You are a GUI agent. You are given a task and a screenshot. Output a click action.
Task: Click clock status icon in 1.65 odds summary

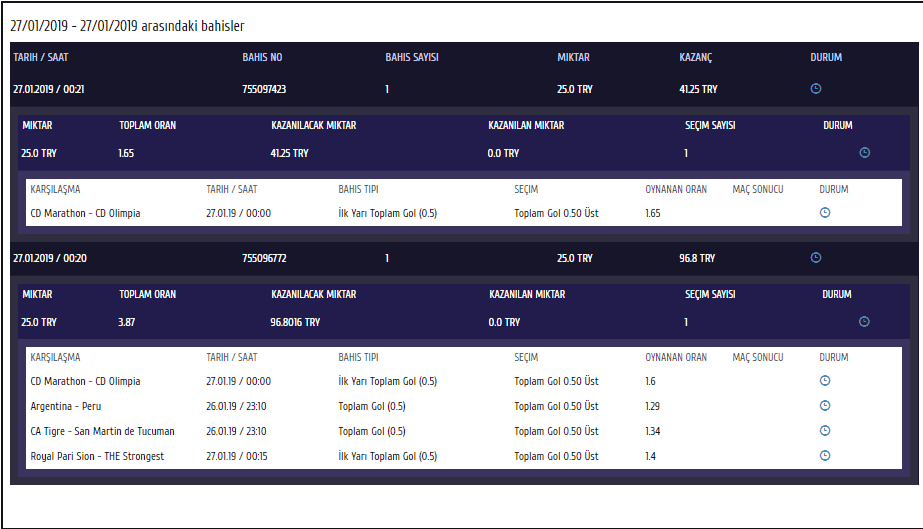tap(865, 153)
